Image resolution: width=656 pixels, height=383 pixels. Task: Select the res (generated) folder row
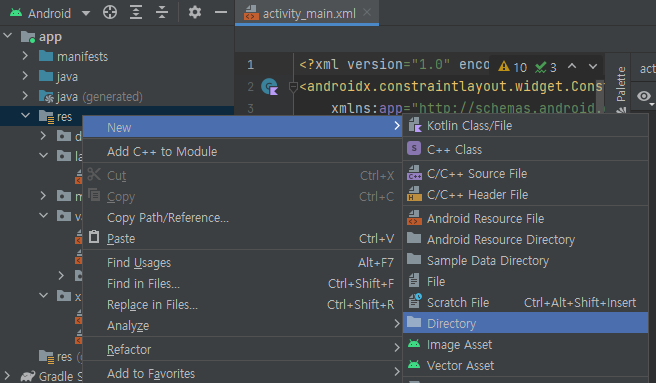pos(41,356)
